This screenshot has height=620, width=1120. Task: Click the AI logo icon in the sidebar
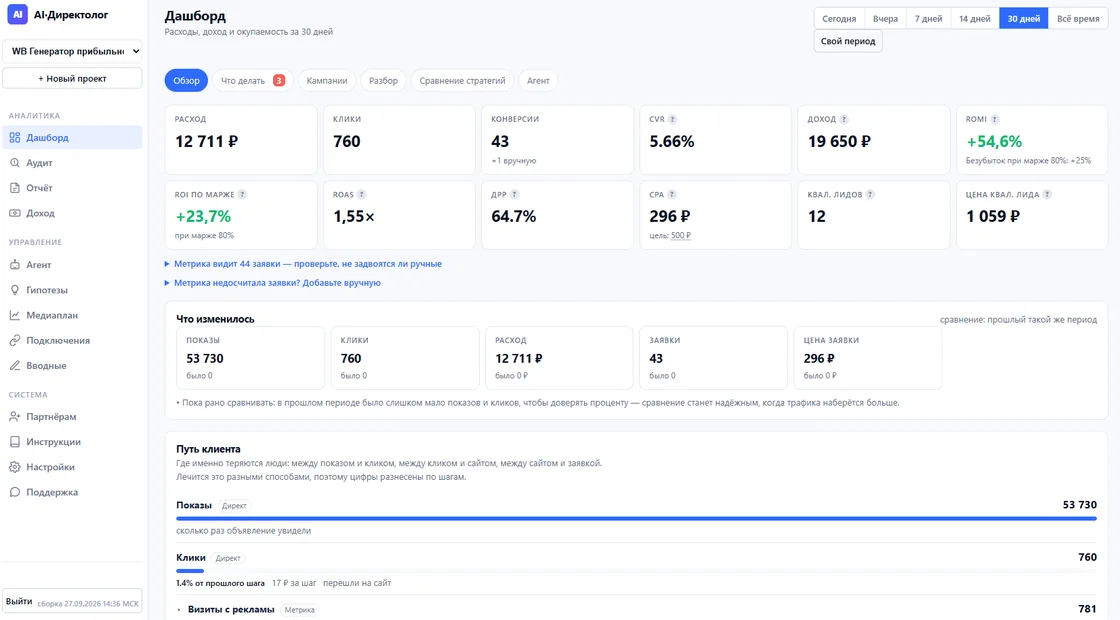click(x=17, y=14)
